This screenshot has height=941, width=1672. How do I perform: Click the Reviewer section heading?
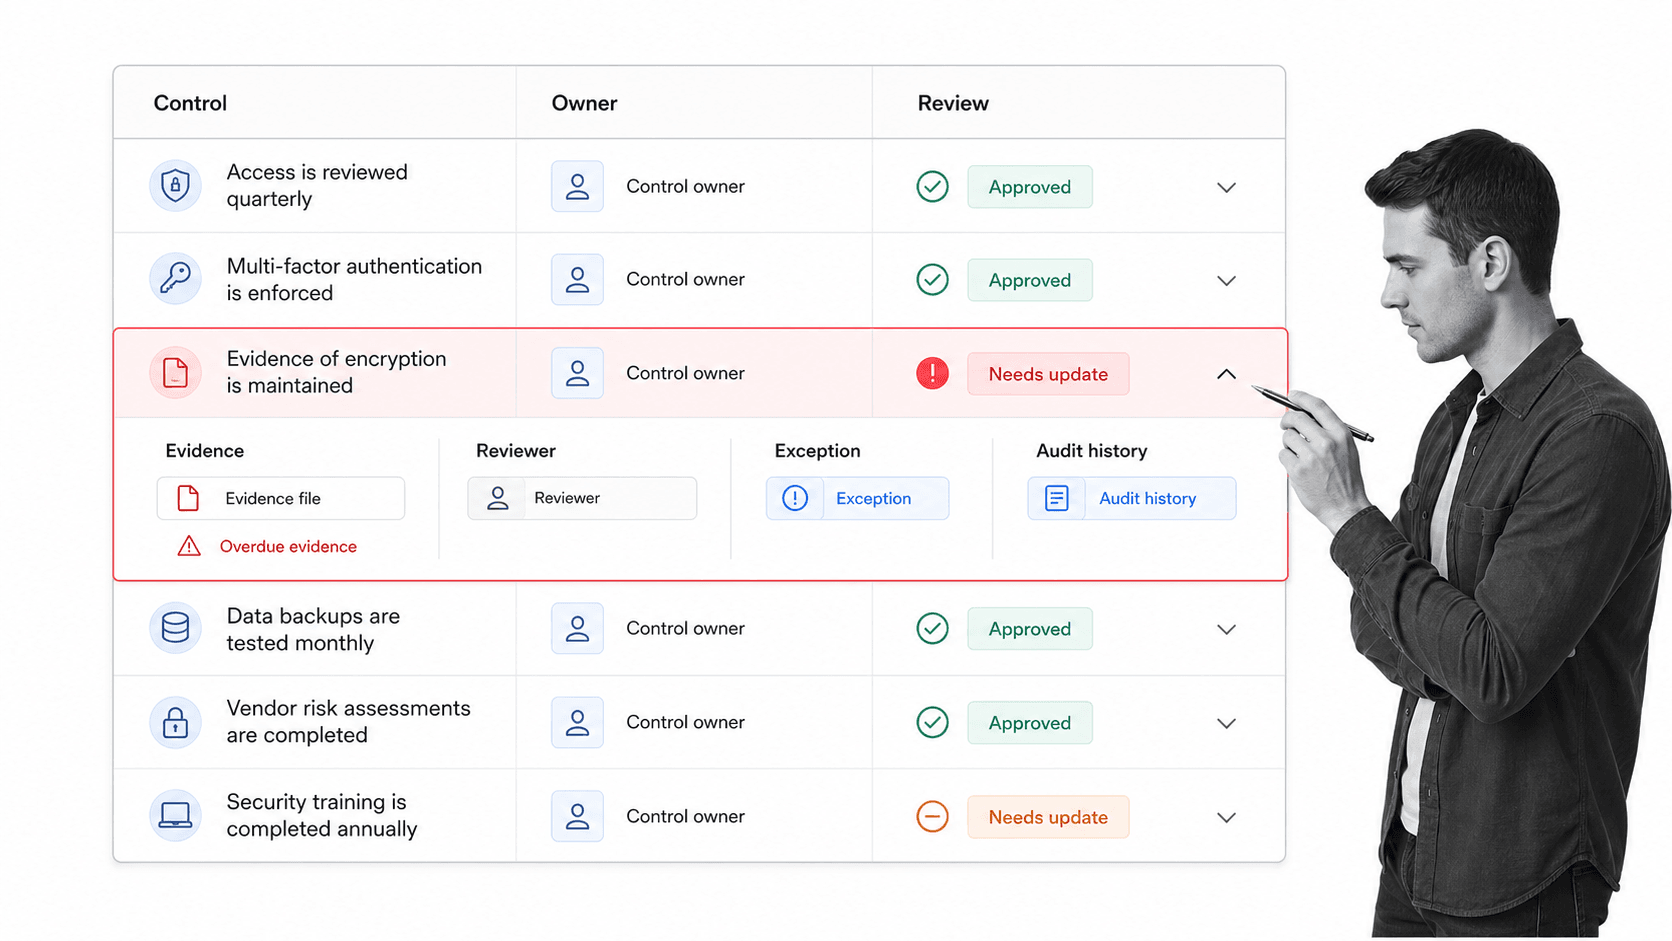tap(516, 451)
